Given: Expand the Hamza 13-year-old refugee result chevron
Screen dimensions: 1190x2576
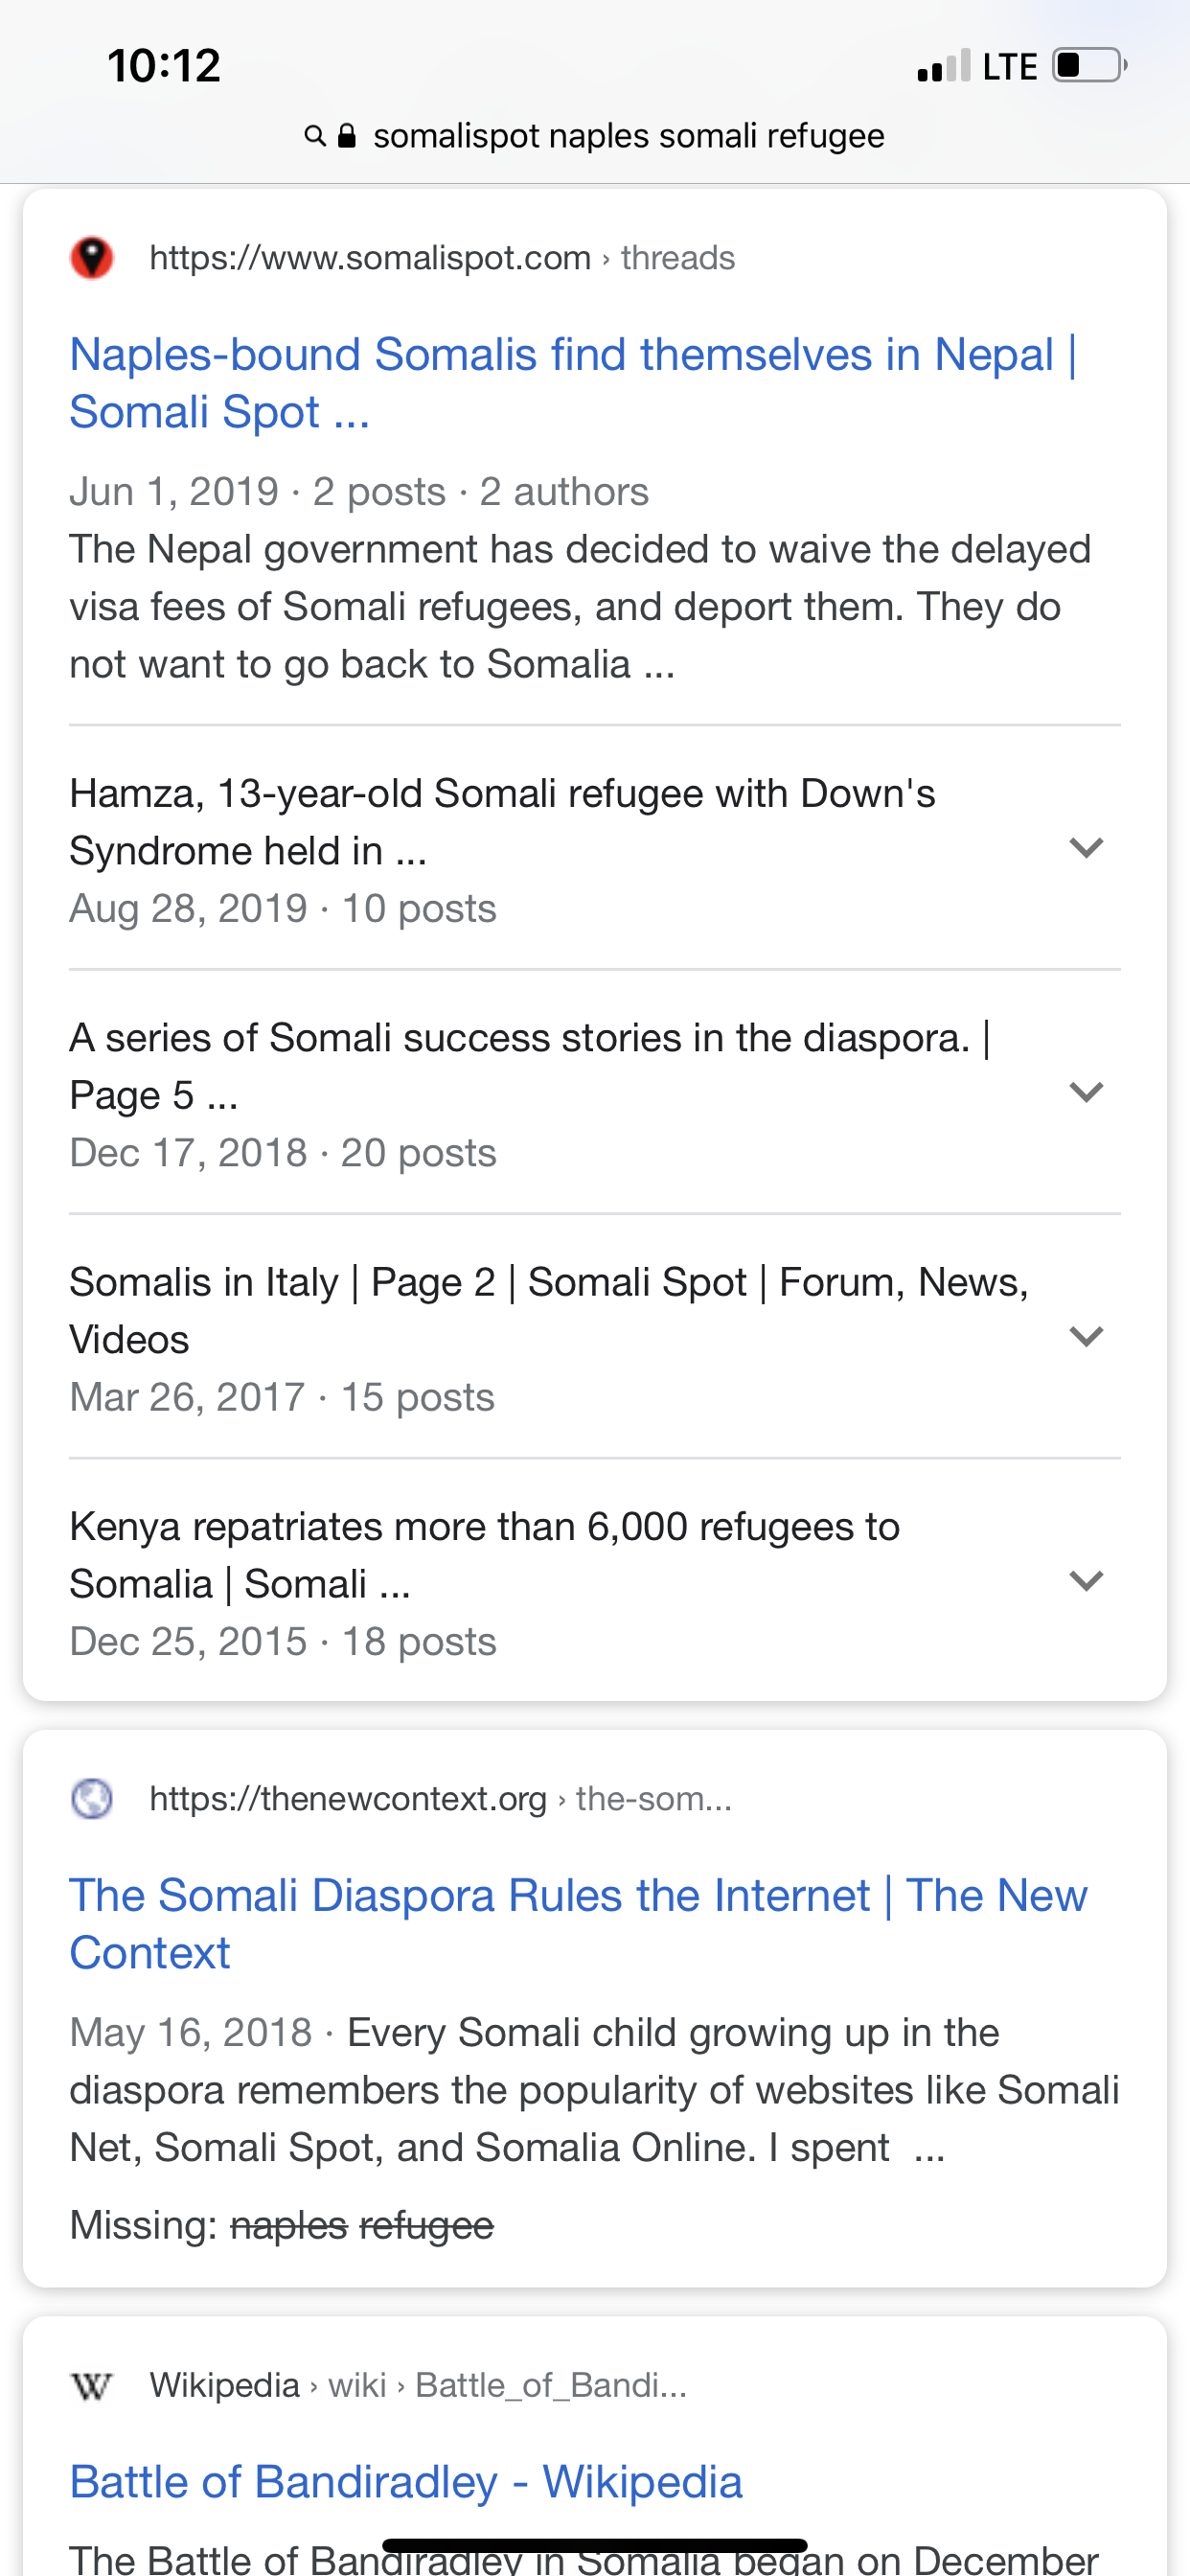Looking at the screenshot, I should point(1086,848).
